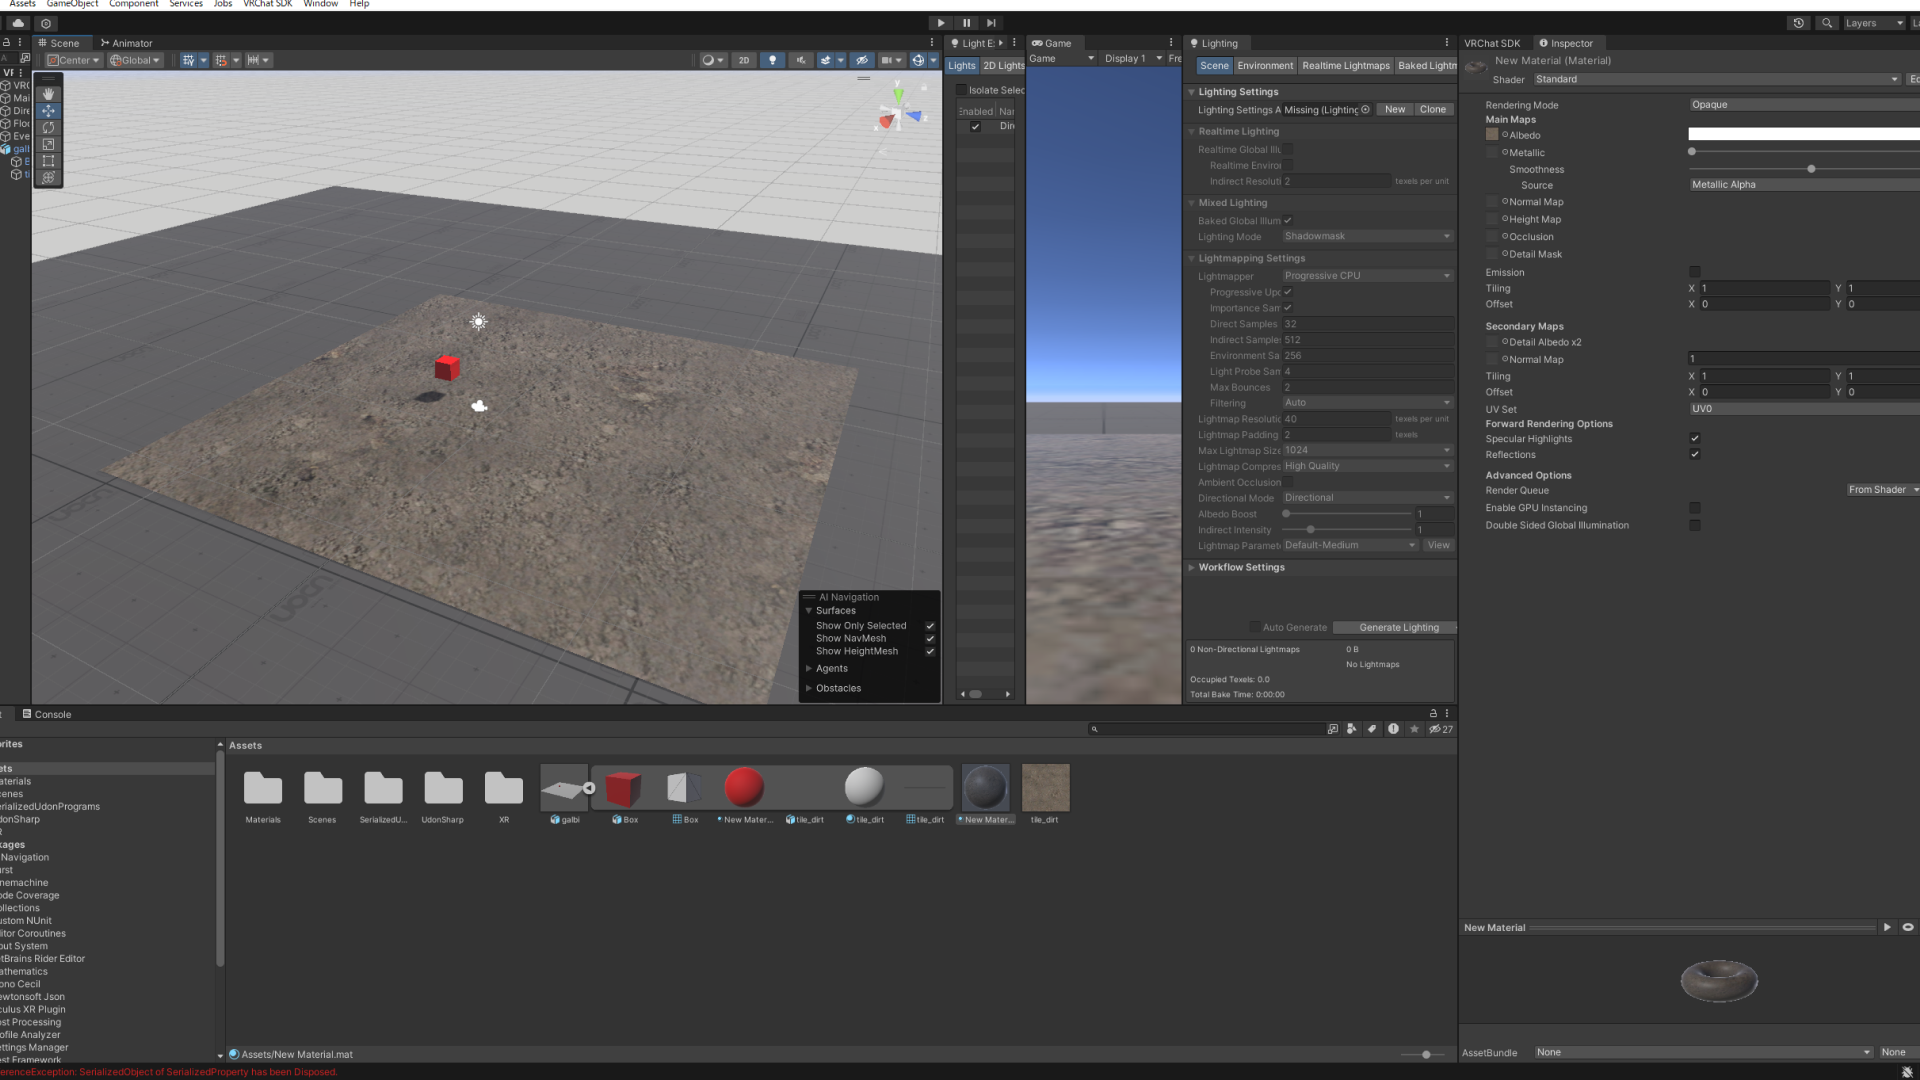Viewport: 1920px width, 1080px height.
Task: Toggle Show Only Selected checkbox
Action: tap(930, 626)
